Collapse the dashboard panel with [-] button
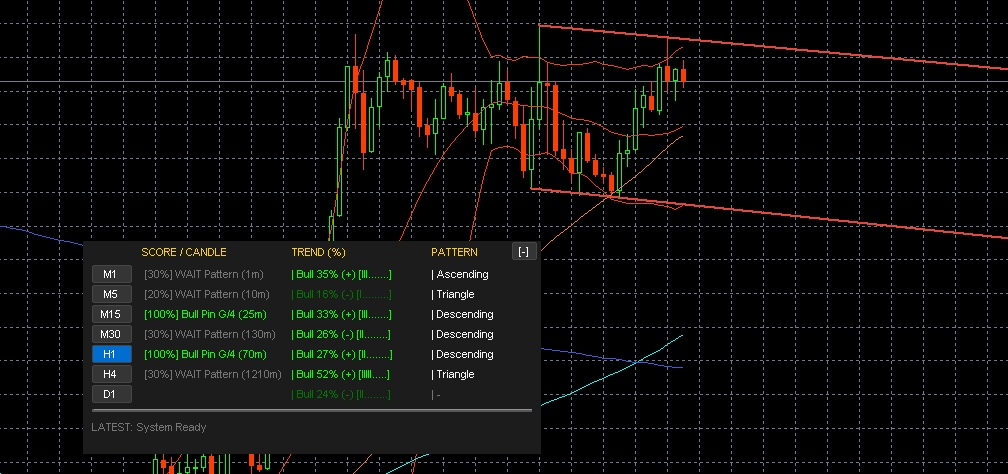This screenshot has height=474, width=1008. point(523,252)
